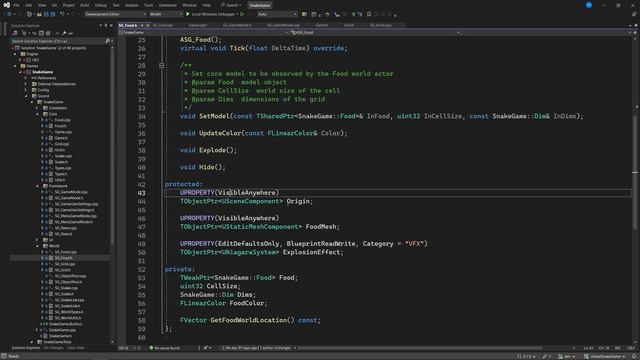Viewport: 640px width, 360px height.
Task: Open the SnakeGame project scope dropdown
Action: pyautogui.click(x=204, y=32)
